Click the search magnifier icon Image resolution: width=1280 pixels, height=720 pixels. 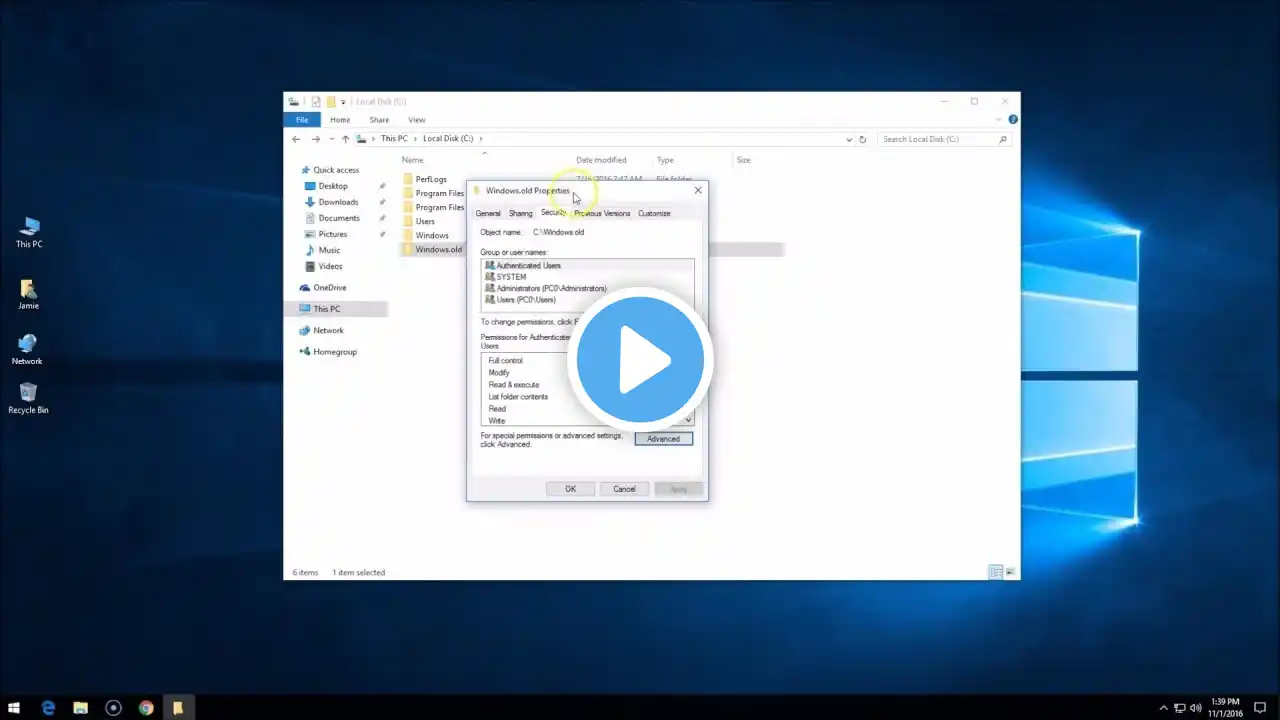coord(1003,139)
